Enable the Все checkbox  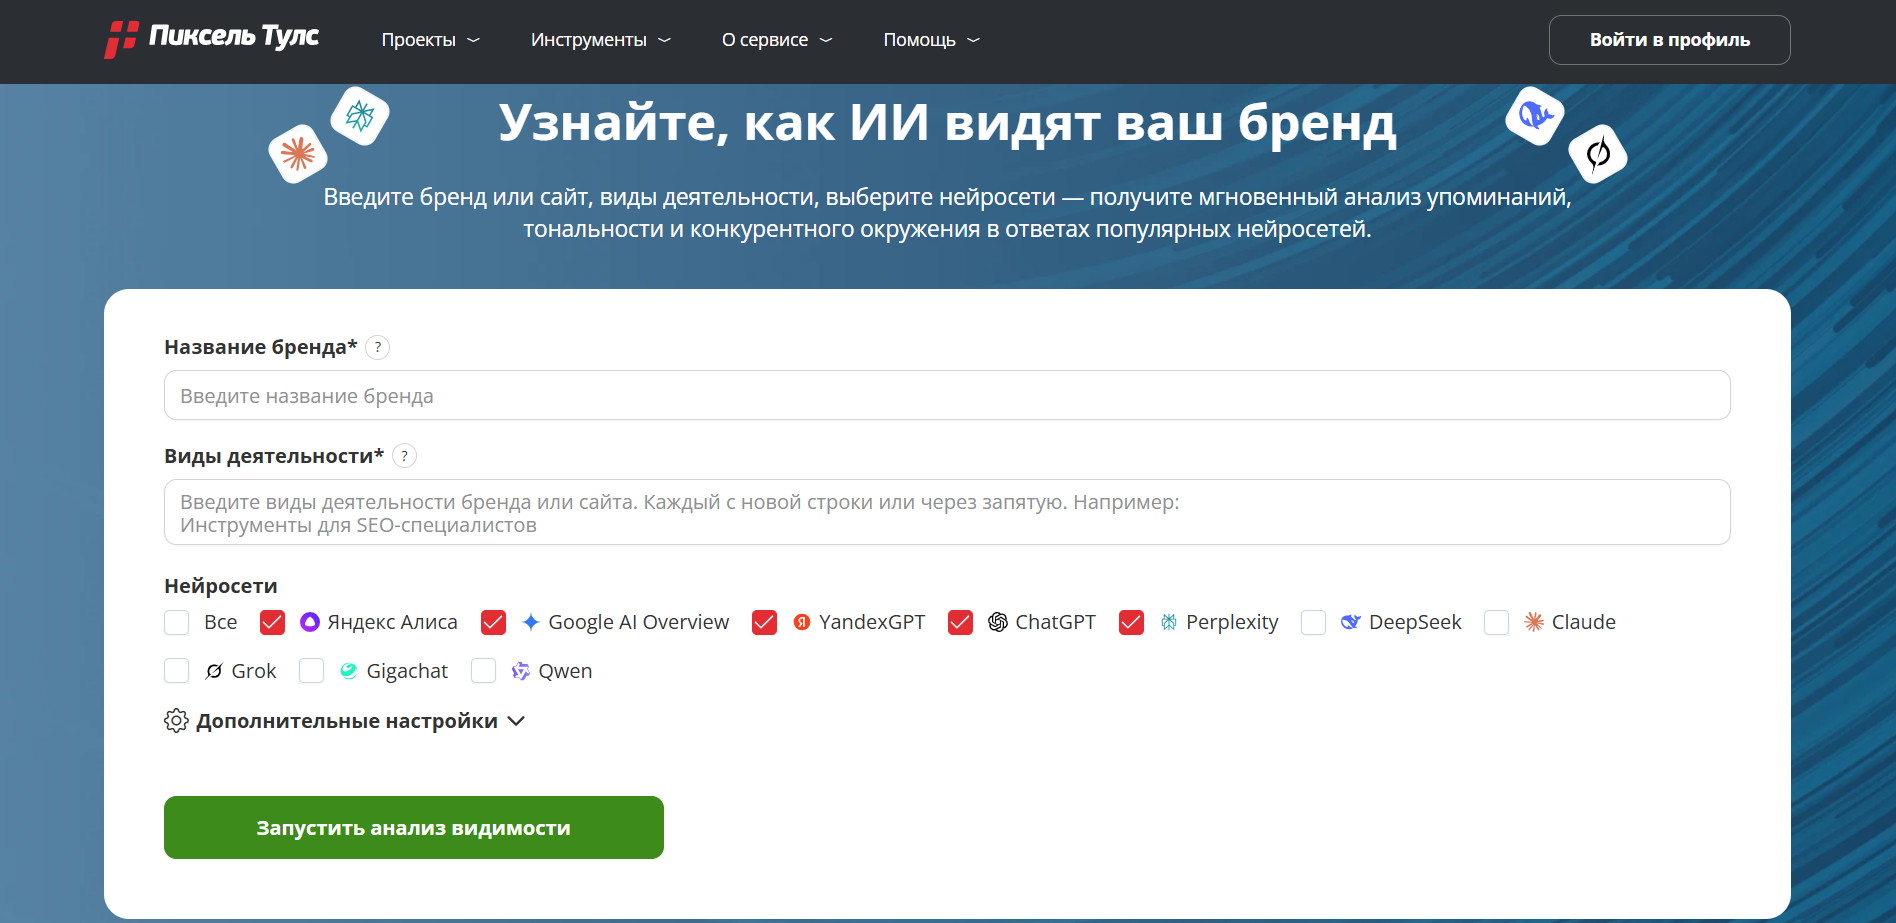(x=177, y=623)
